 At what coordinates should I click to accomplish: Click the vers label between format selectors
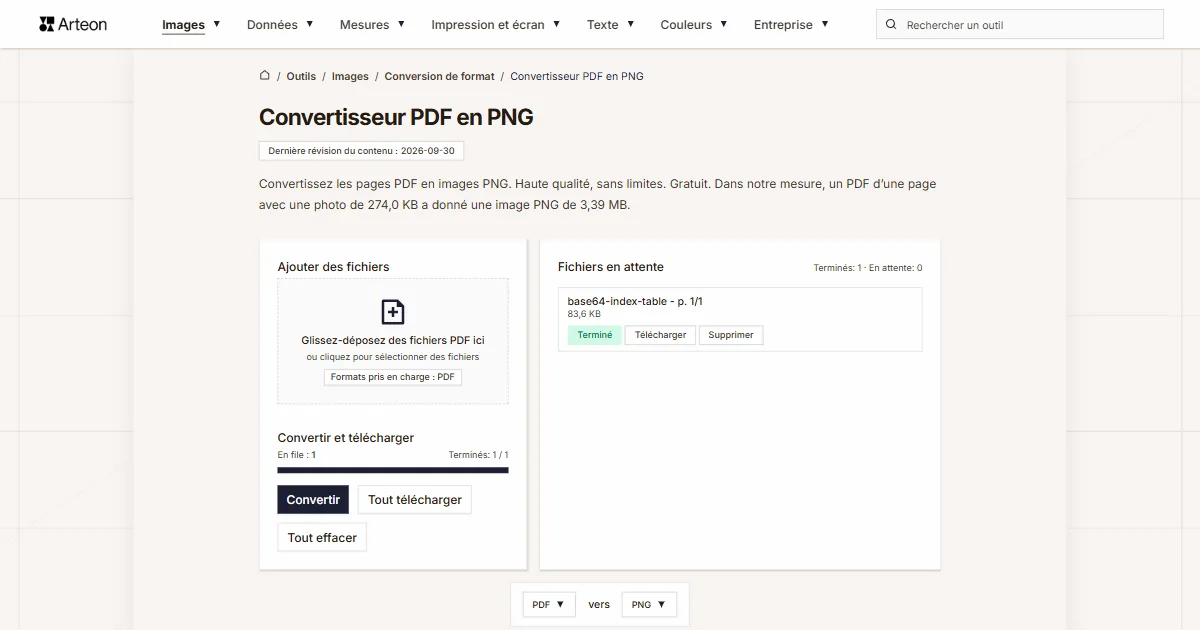click(x=599, y=604)
